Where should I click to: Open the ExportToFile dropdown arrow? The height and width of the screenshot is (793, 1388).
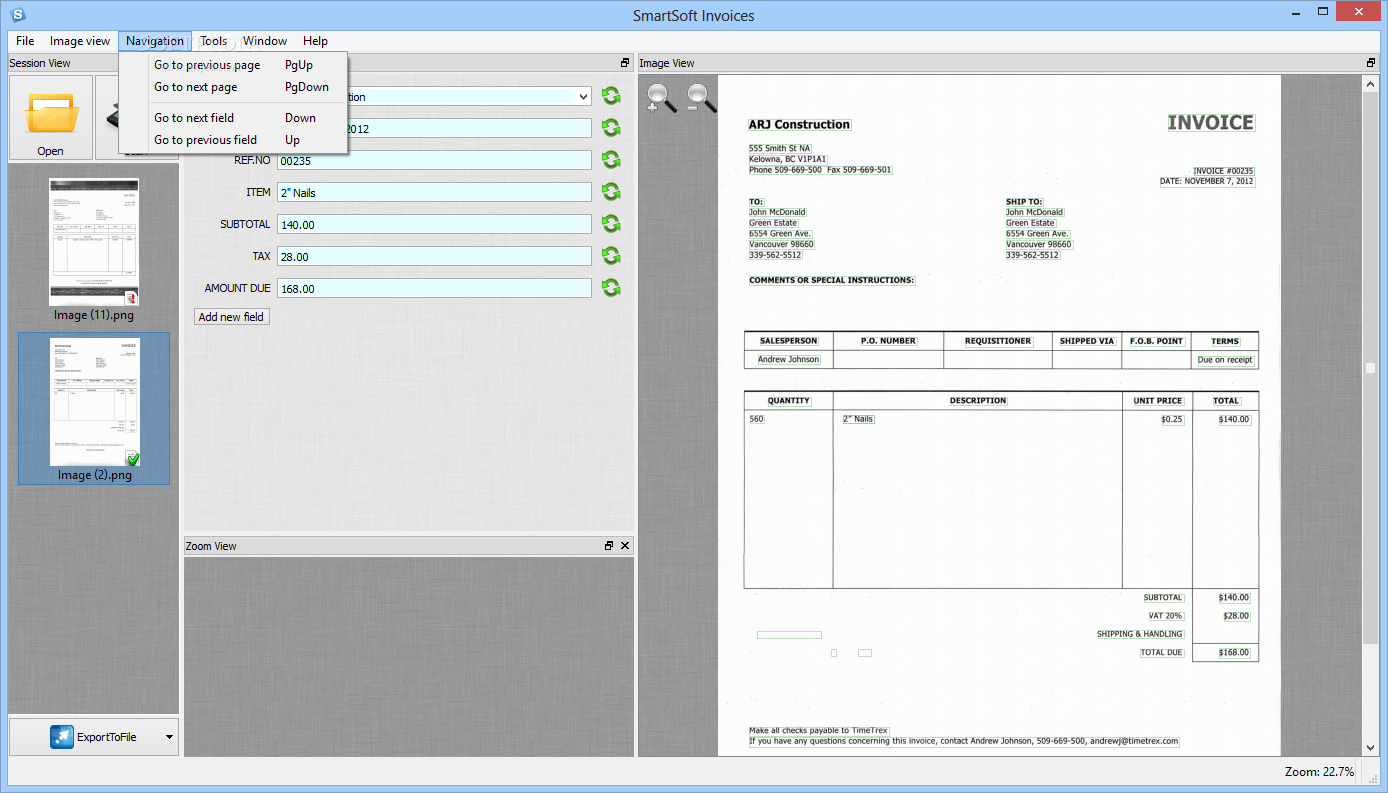pos(169,738)
